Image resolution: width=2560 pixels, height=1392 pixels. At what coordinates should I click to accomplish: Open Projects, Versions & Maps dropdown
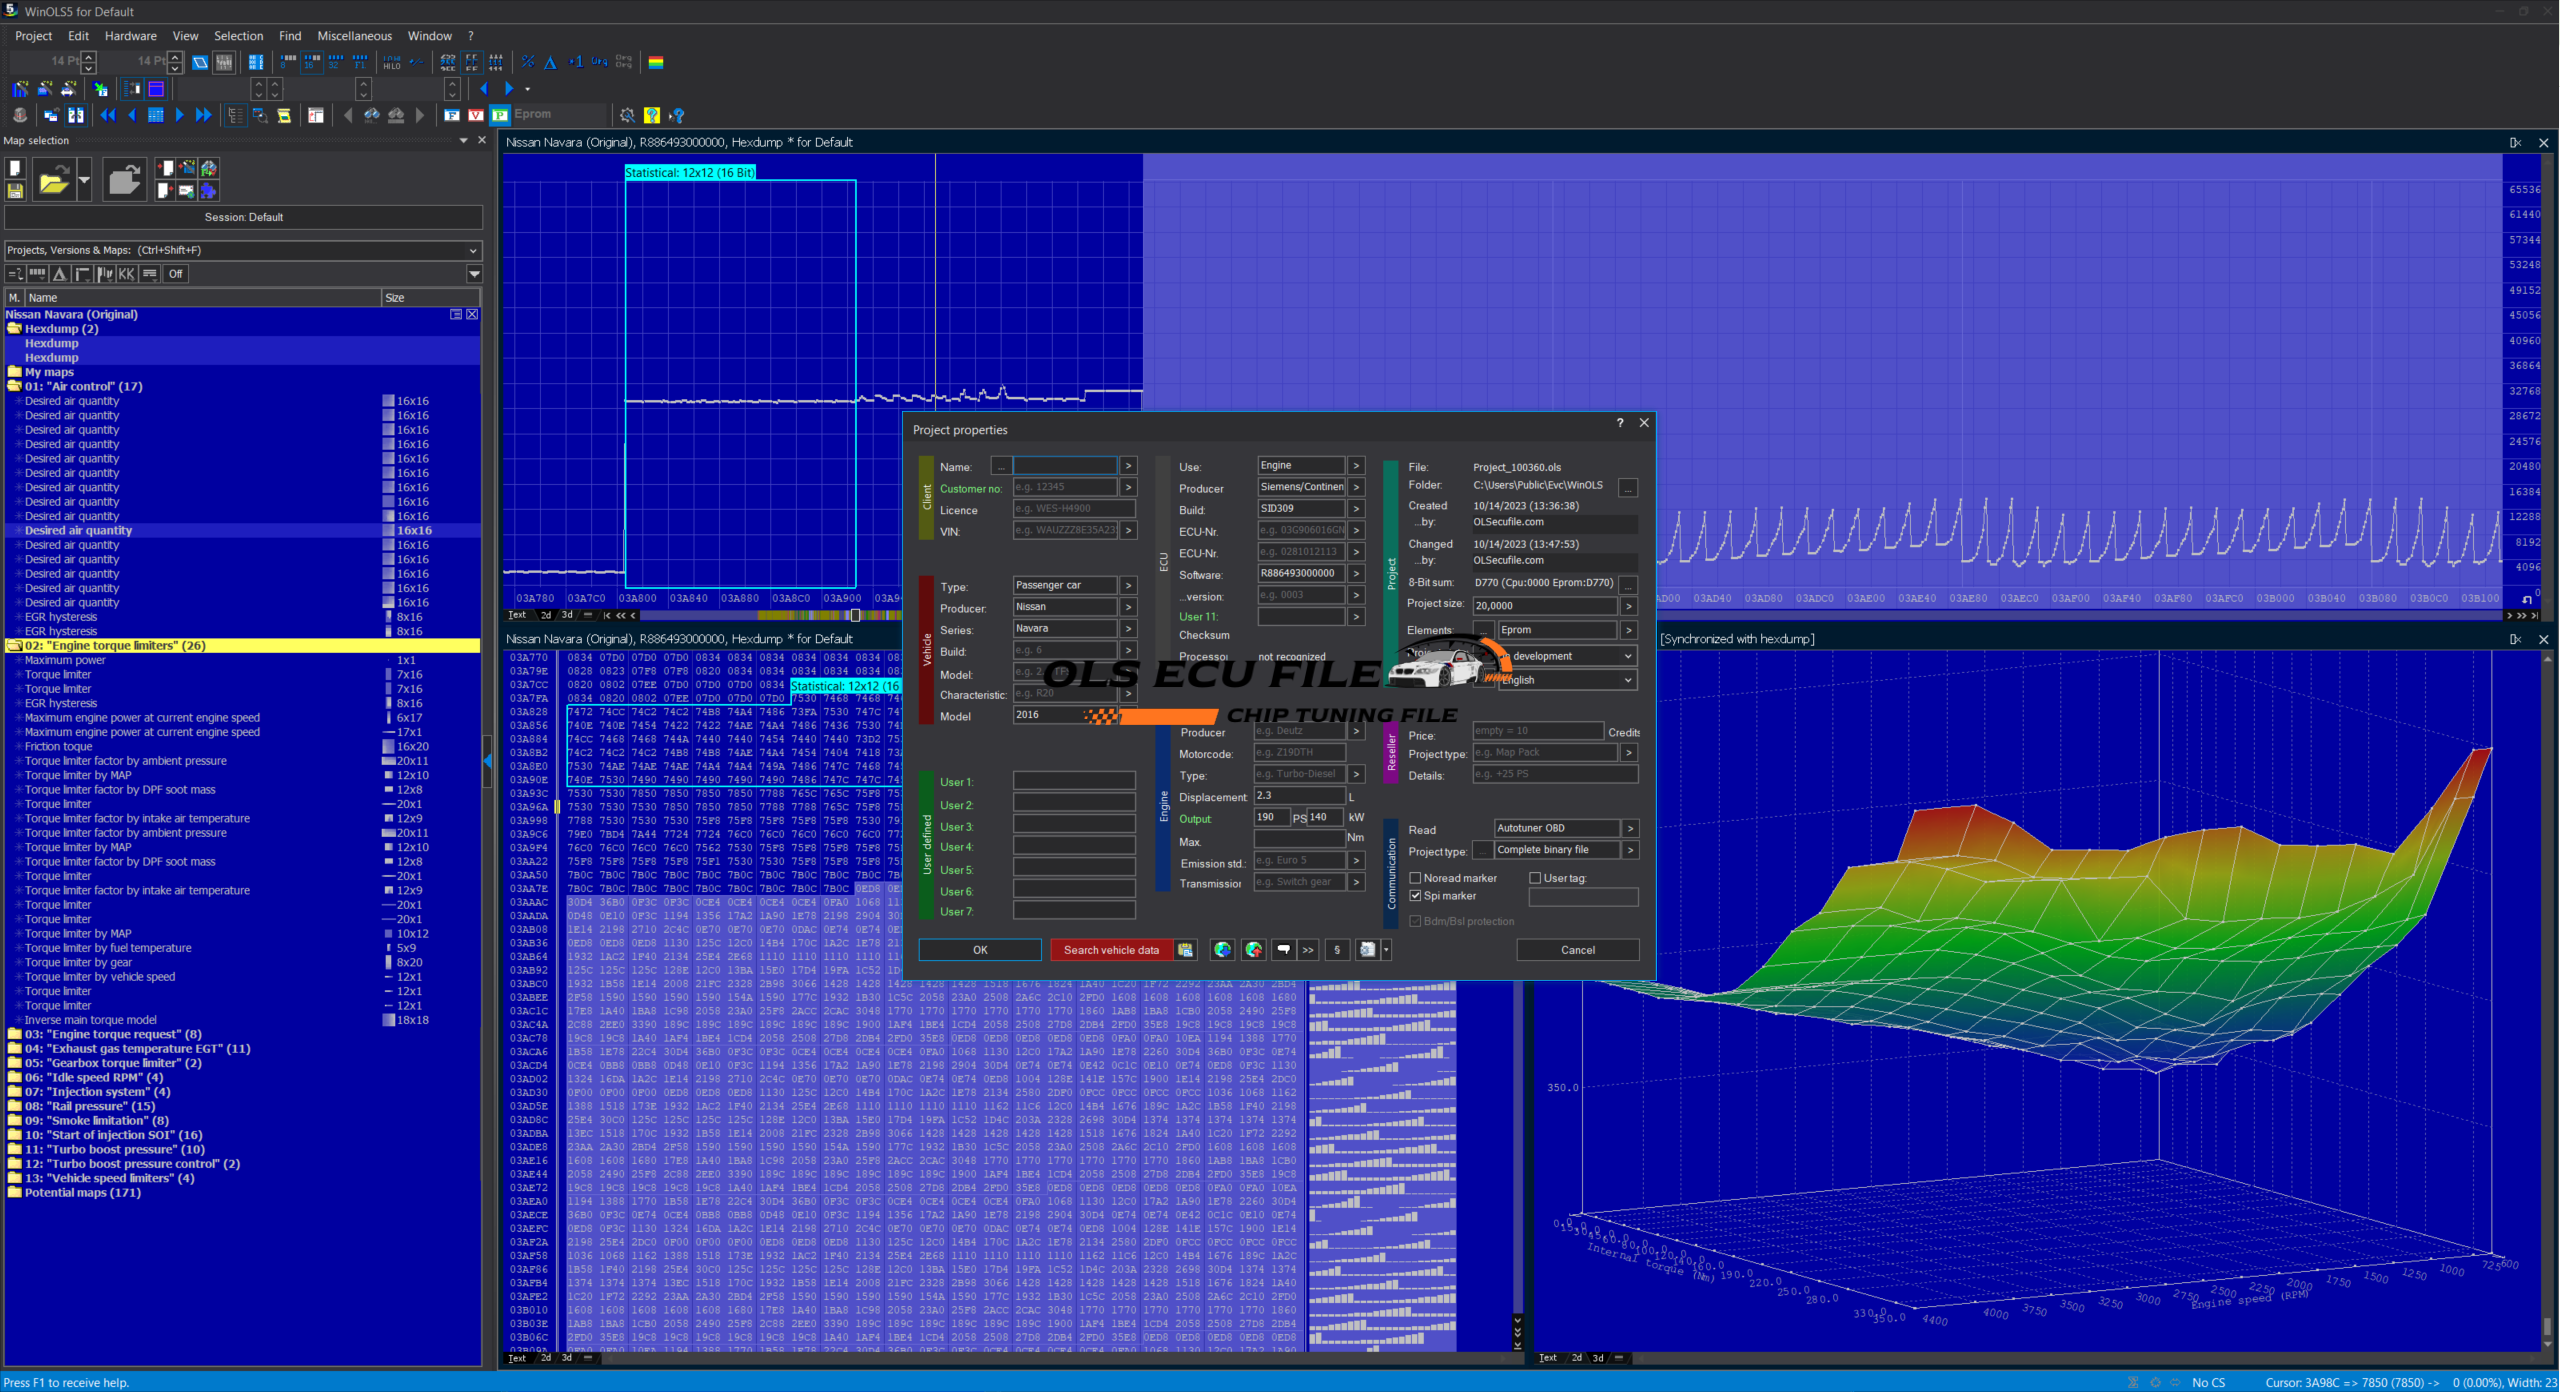click(473, 250)
